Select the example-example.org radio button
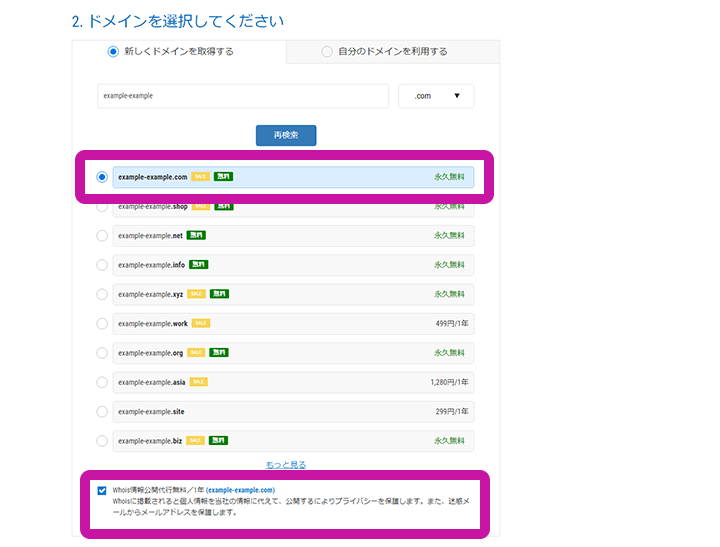 pyautogui.click(x=102, y=353)
